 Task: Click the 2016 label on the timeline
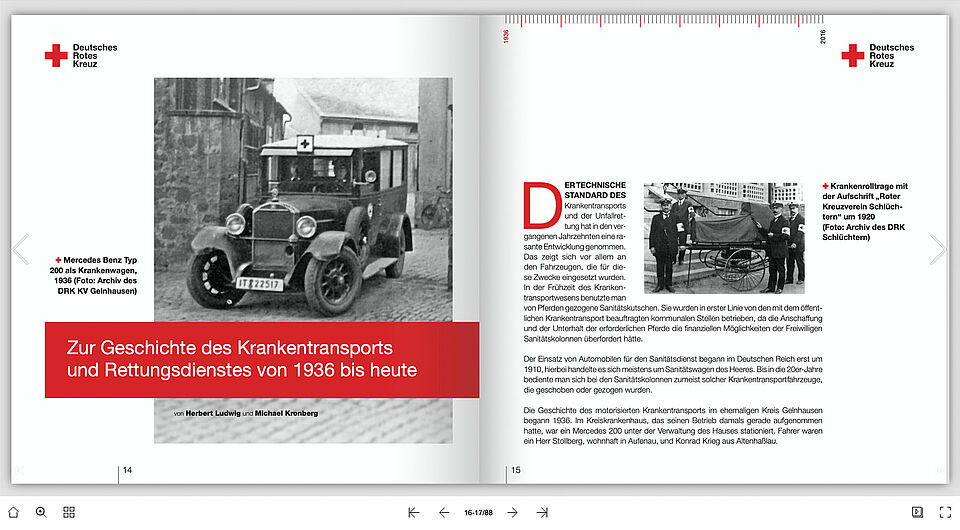pos(822,36)
